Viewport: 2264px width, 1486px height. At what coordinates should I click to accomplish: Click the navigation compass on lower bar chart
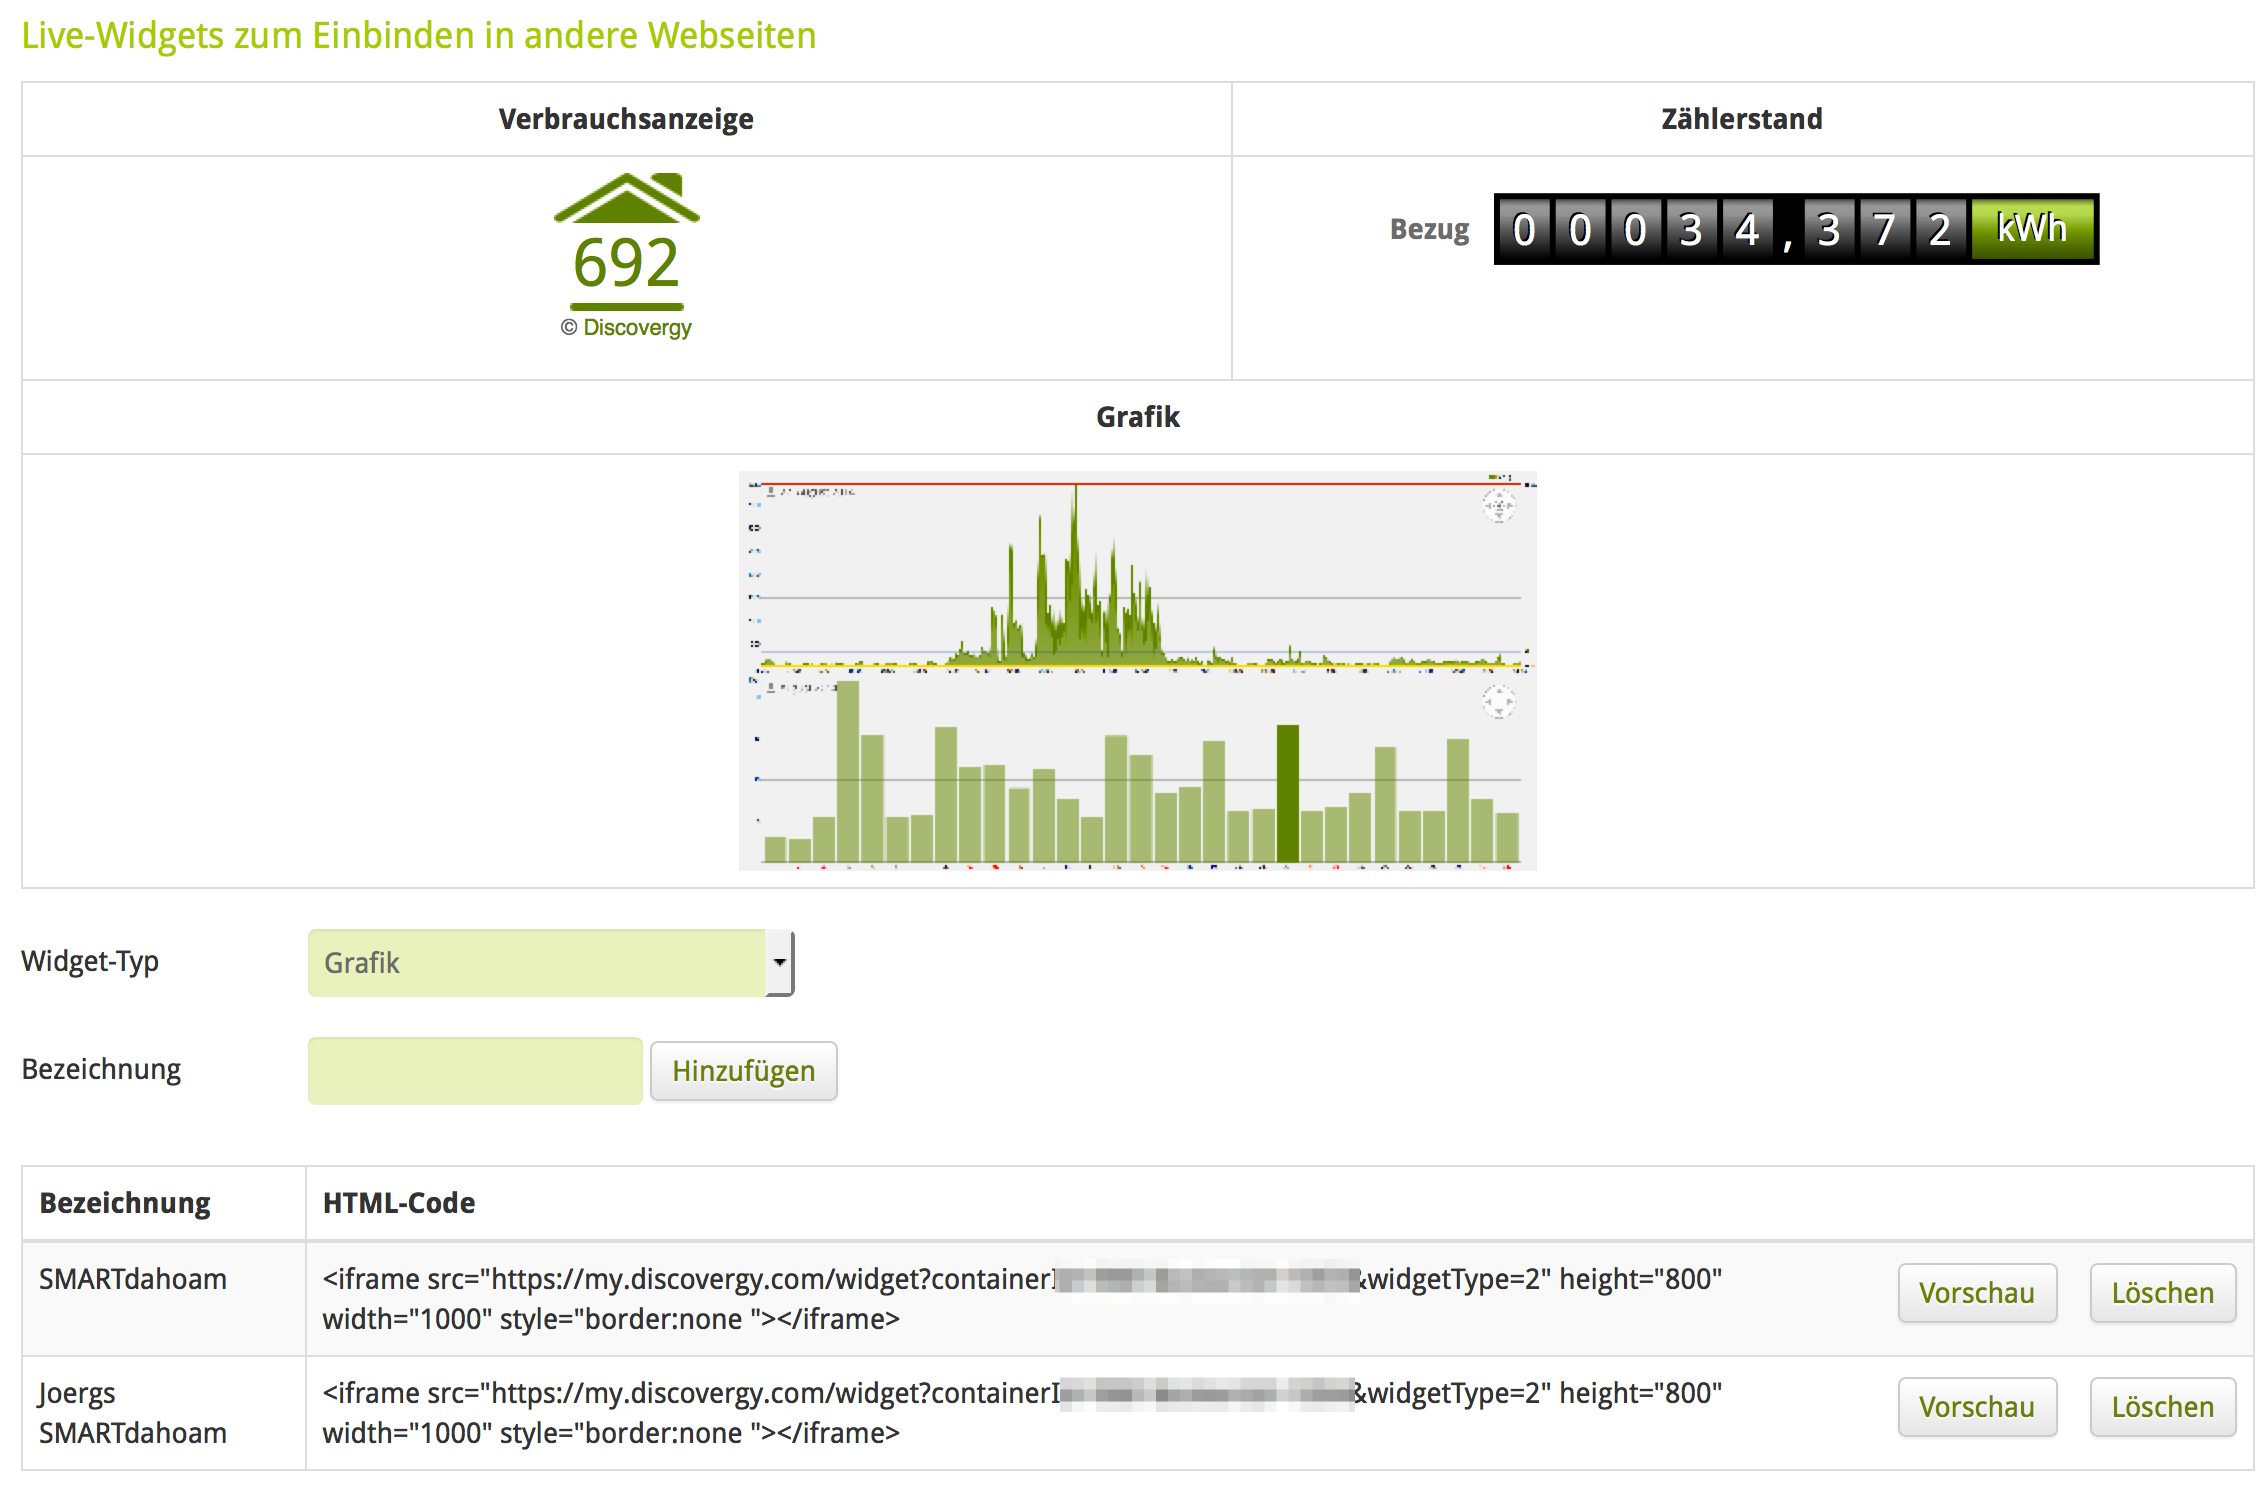tap(1498, 702)
